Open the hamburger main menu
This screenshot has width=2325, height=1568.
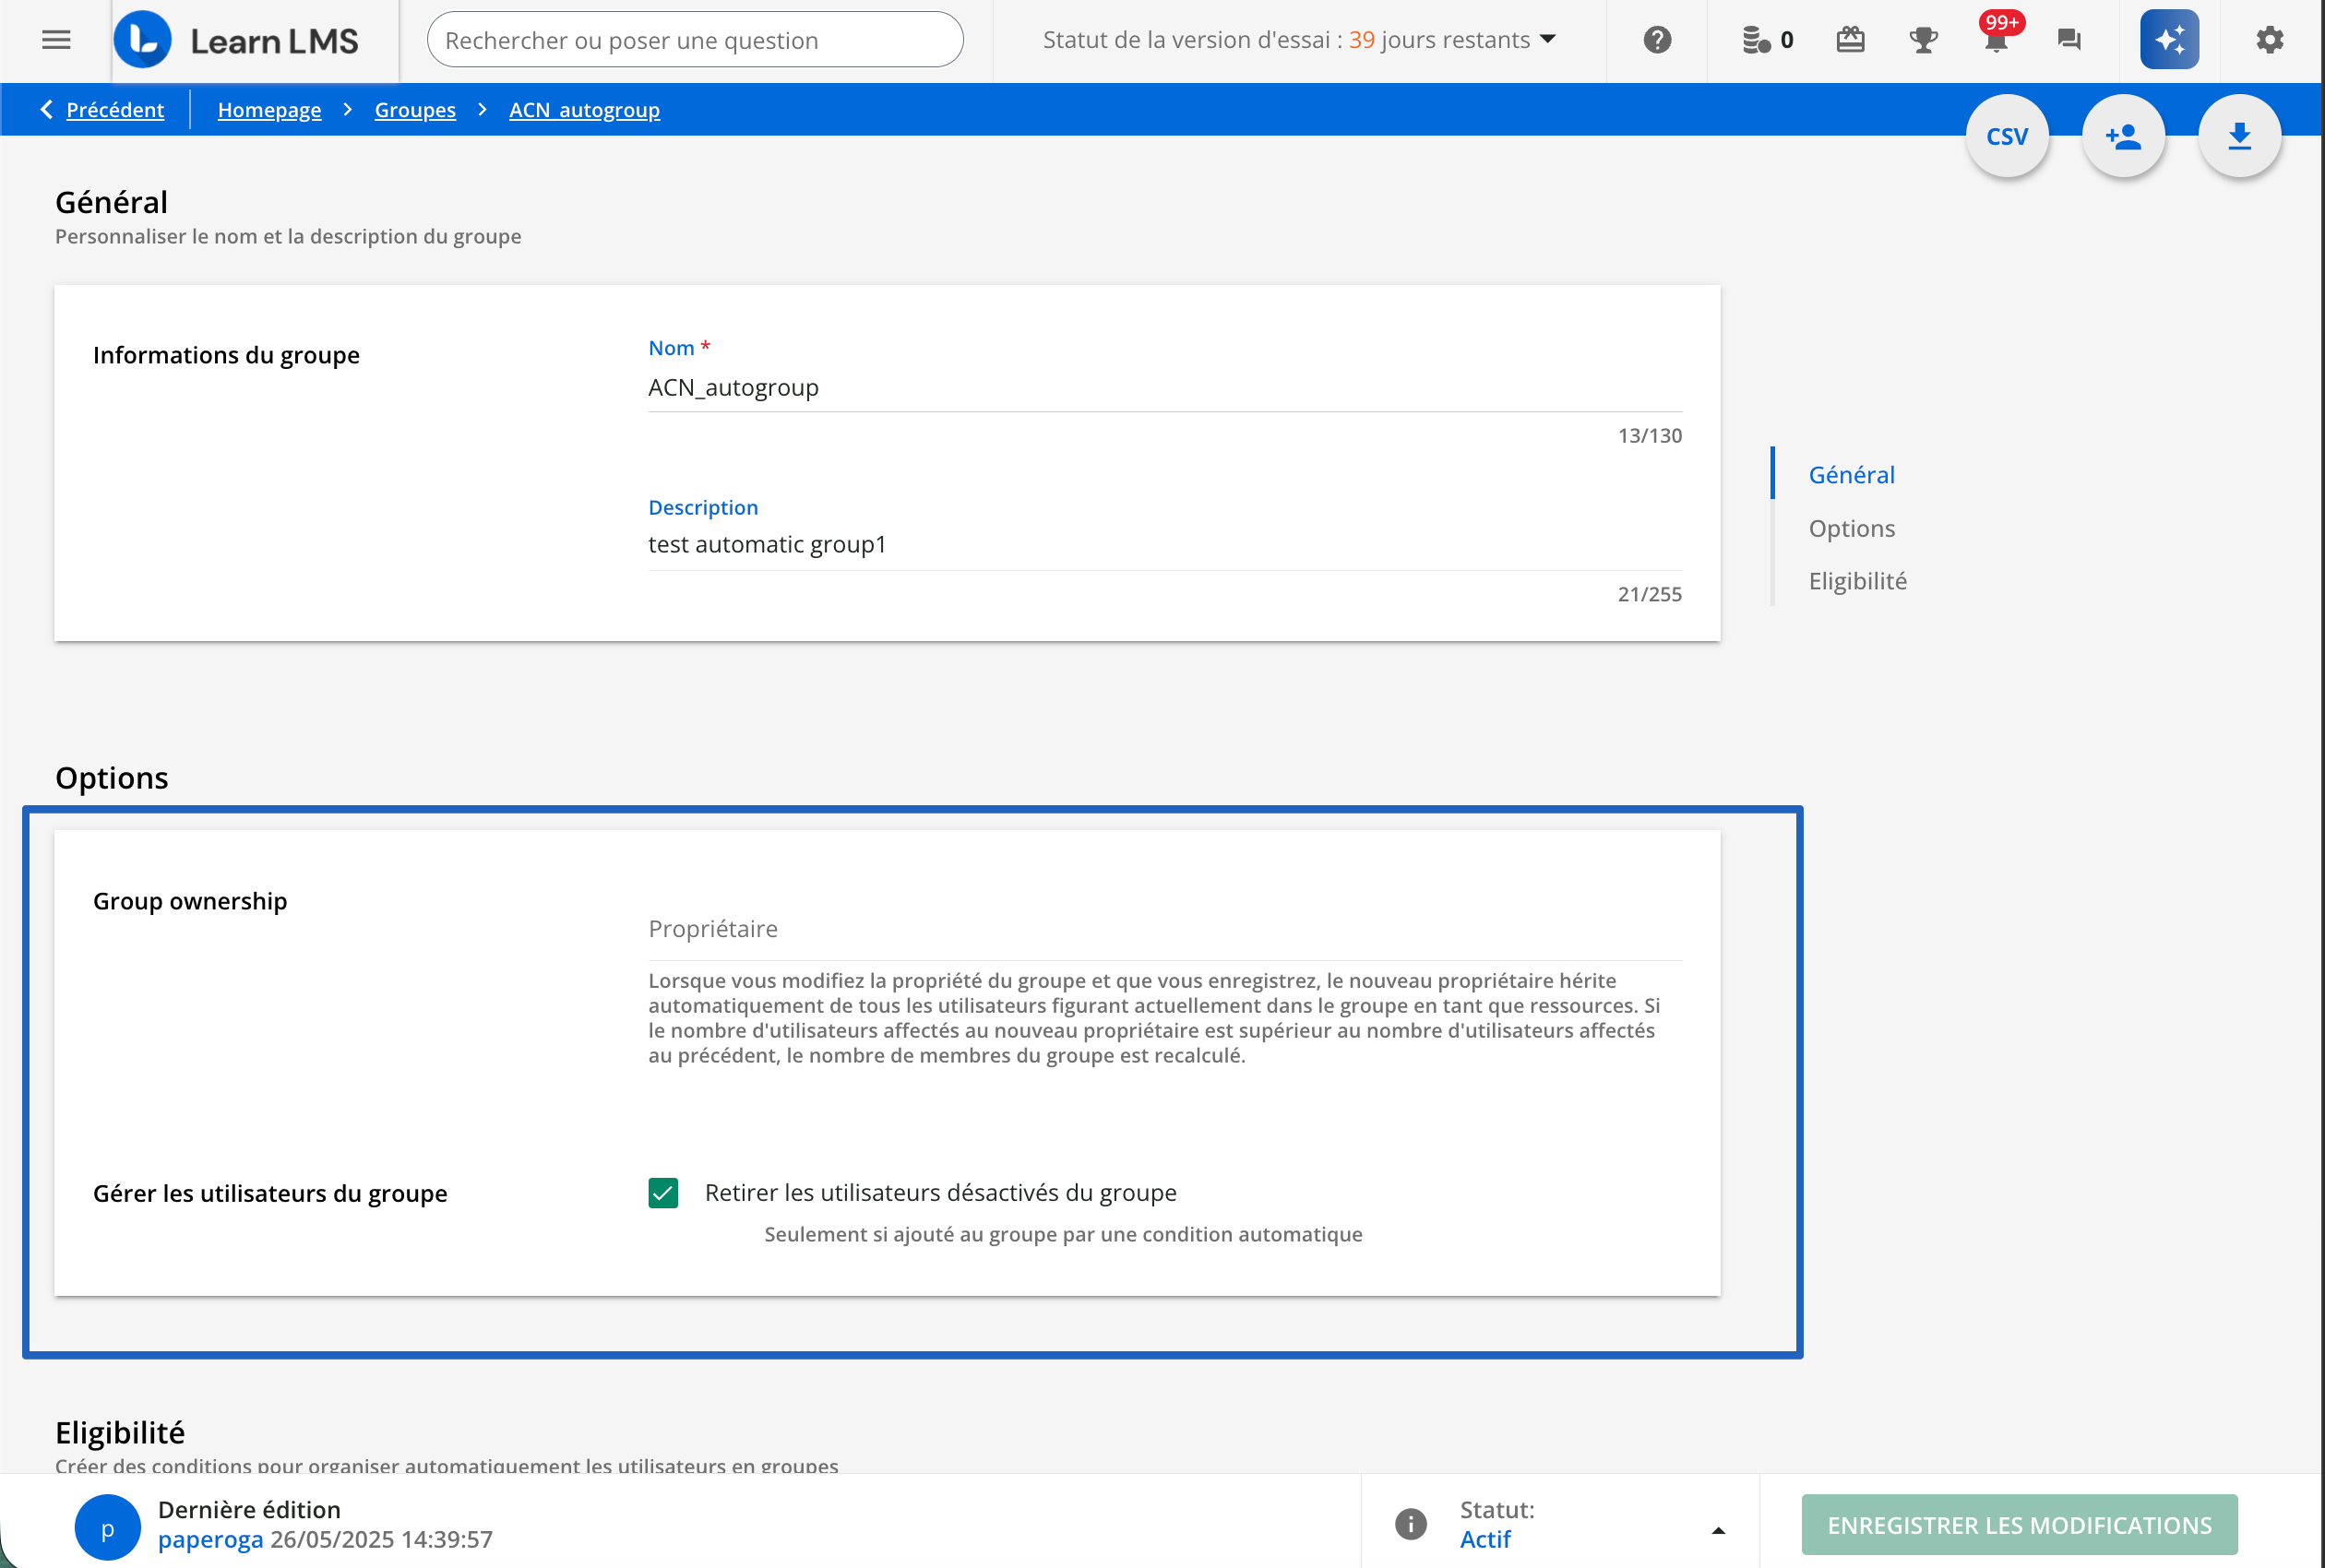pos(56,40)
